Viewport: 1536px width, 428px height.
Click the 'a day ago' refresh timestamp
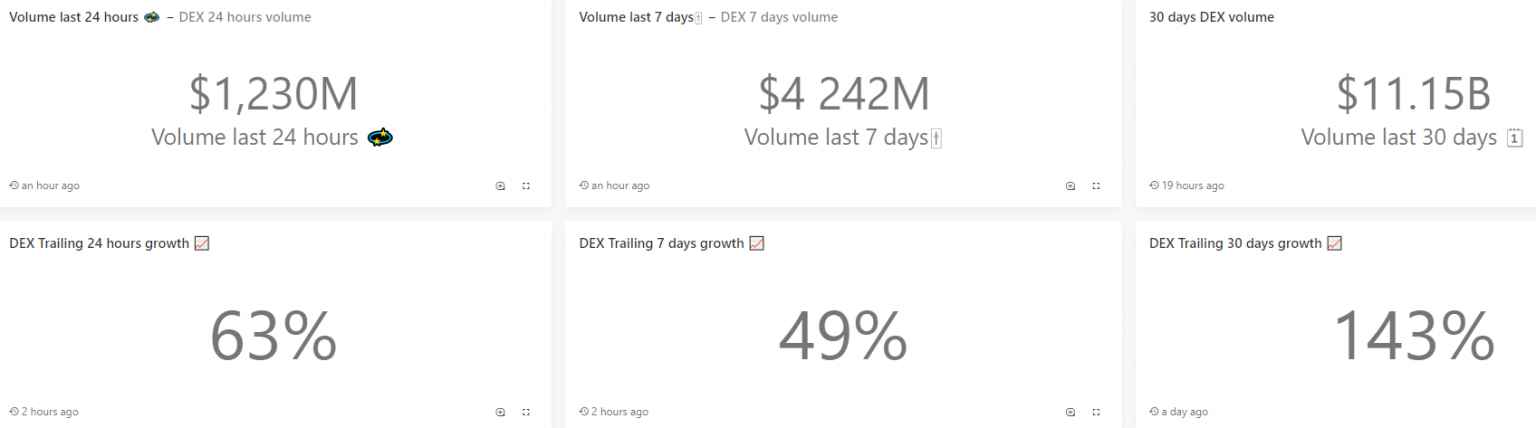[x=1184, y=412]
